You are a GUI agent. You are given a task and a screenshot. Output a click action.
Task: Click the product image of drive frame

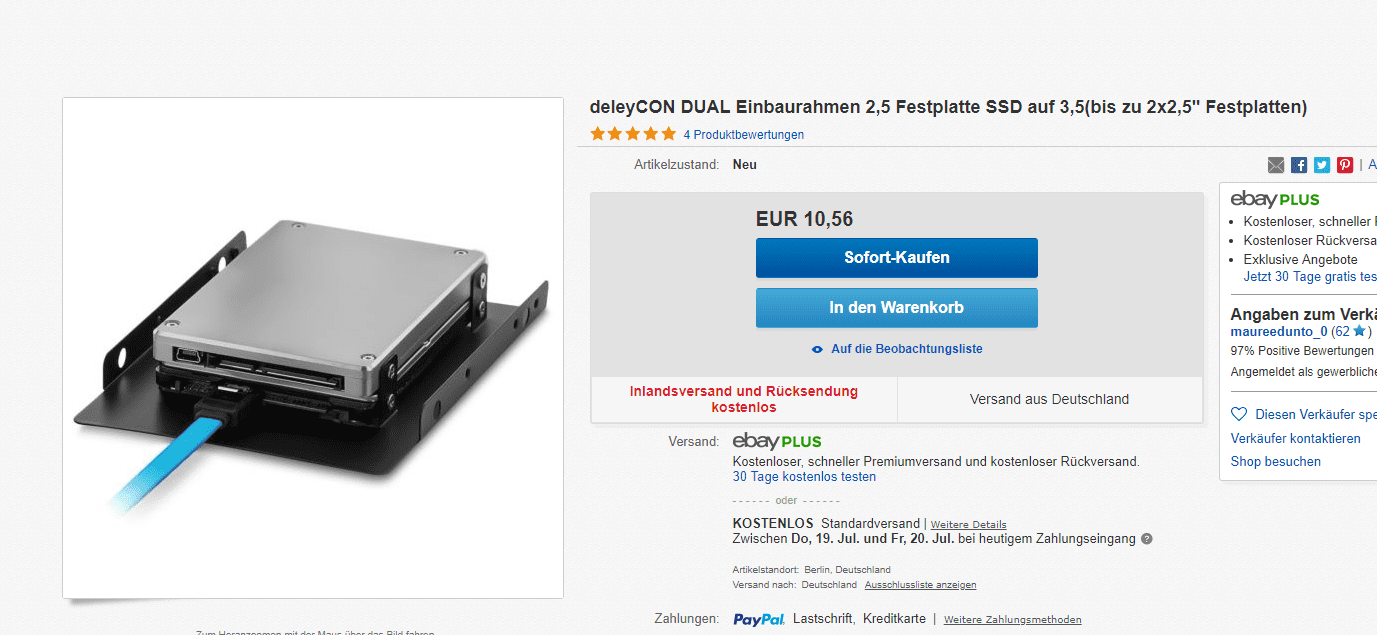click(313, 348)
